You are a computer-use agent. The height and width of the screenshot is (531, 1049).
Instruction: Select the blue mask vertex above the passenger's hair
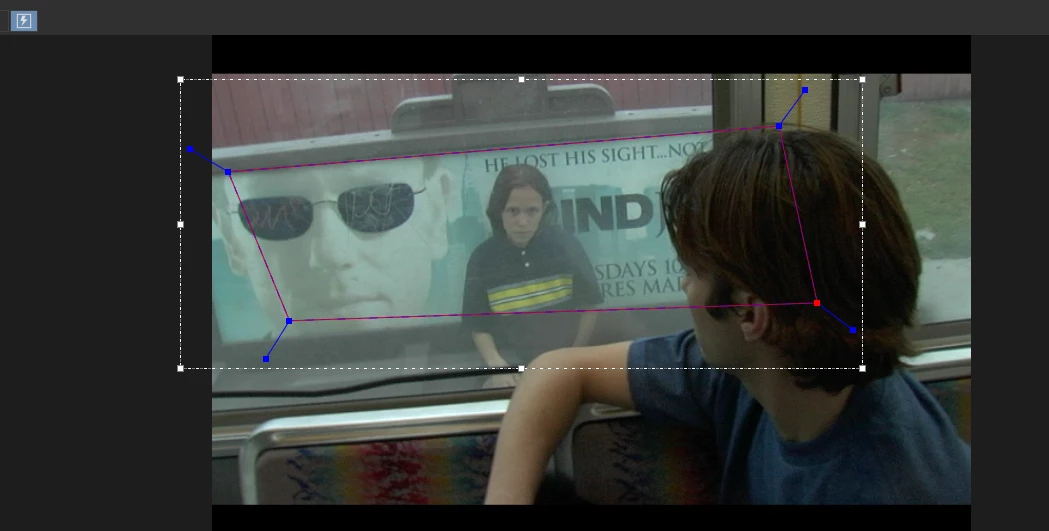[779, 126]
